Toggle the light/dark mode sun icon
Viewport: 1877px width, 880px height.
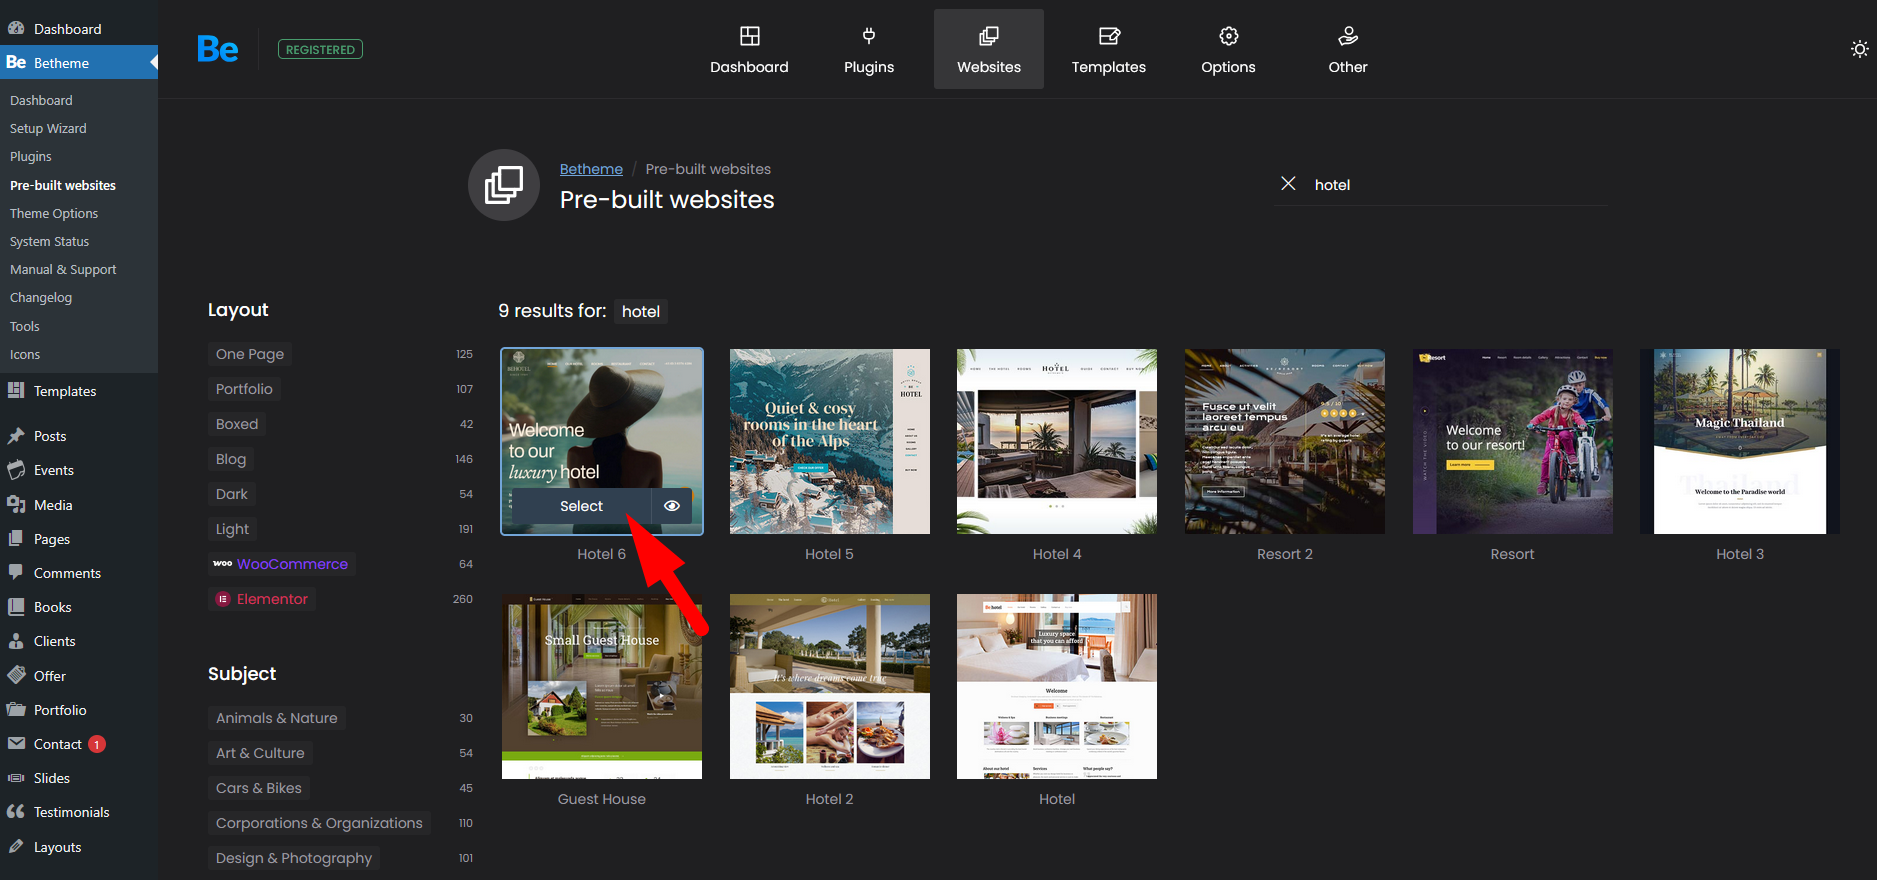pos(1859,49)
